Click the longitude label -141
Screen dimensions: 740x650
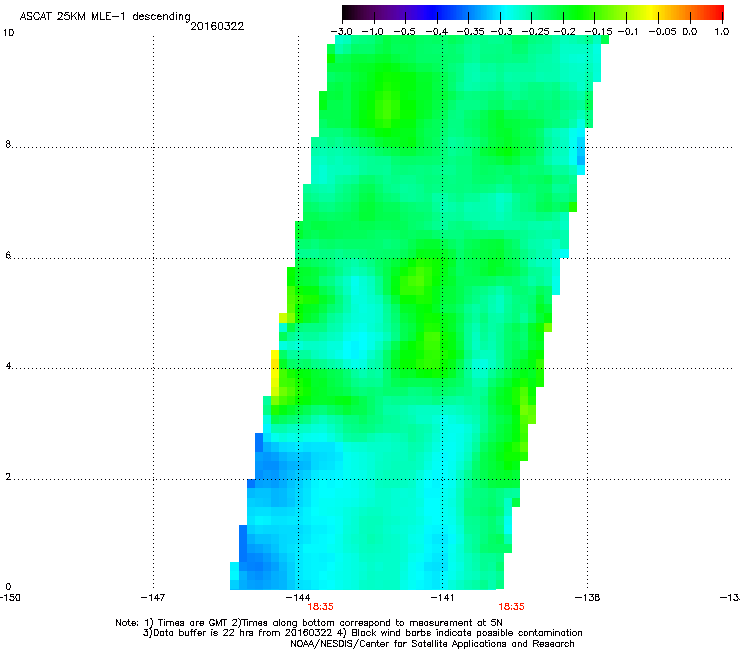[442, 598]
